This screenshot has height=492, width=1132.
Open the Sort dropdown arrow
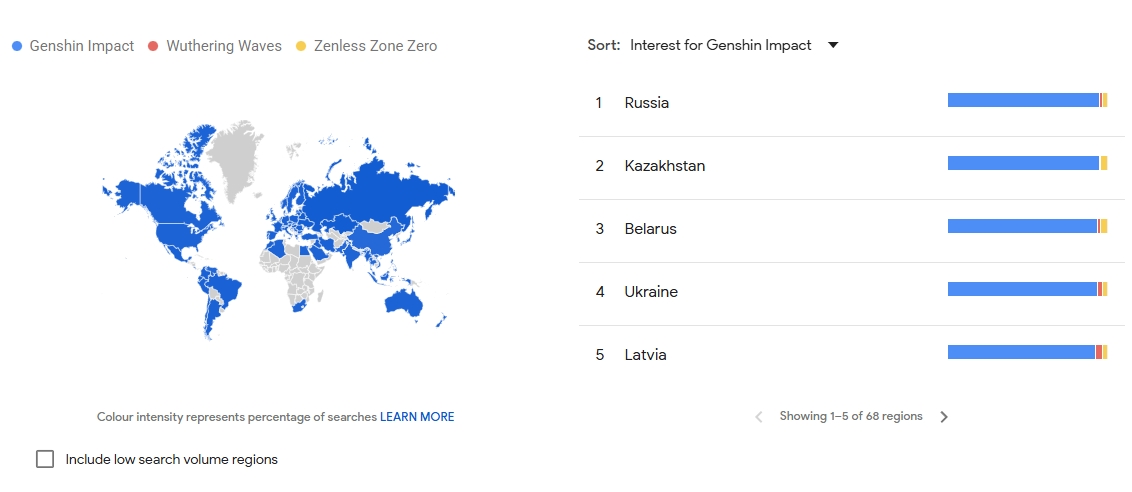[833, 45]
